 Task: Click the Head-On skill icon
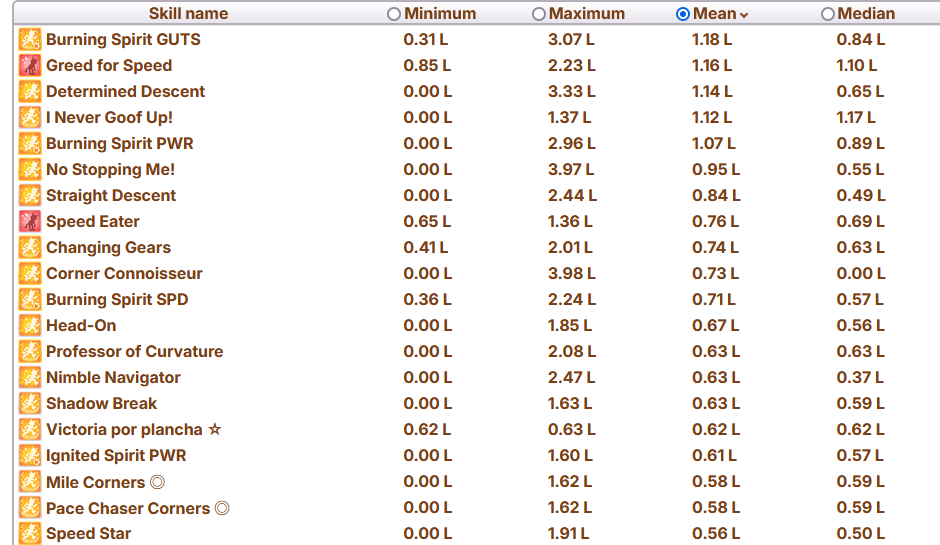coord(30,326)
